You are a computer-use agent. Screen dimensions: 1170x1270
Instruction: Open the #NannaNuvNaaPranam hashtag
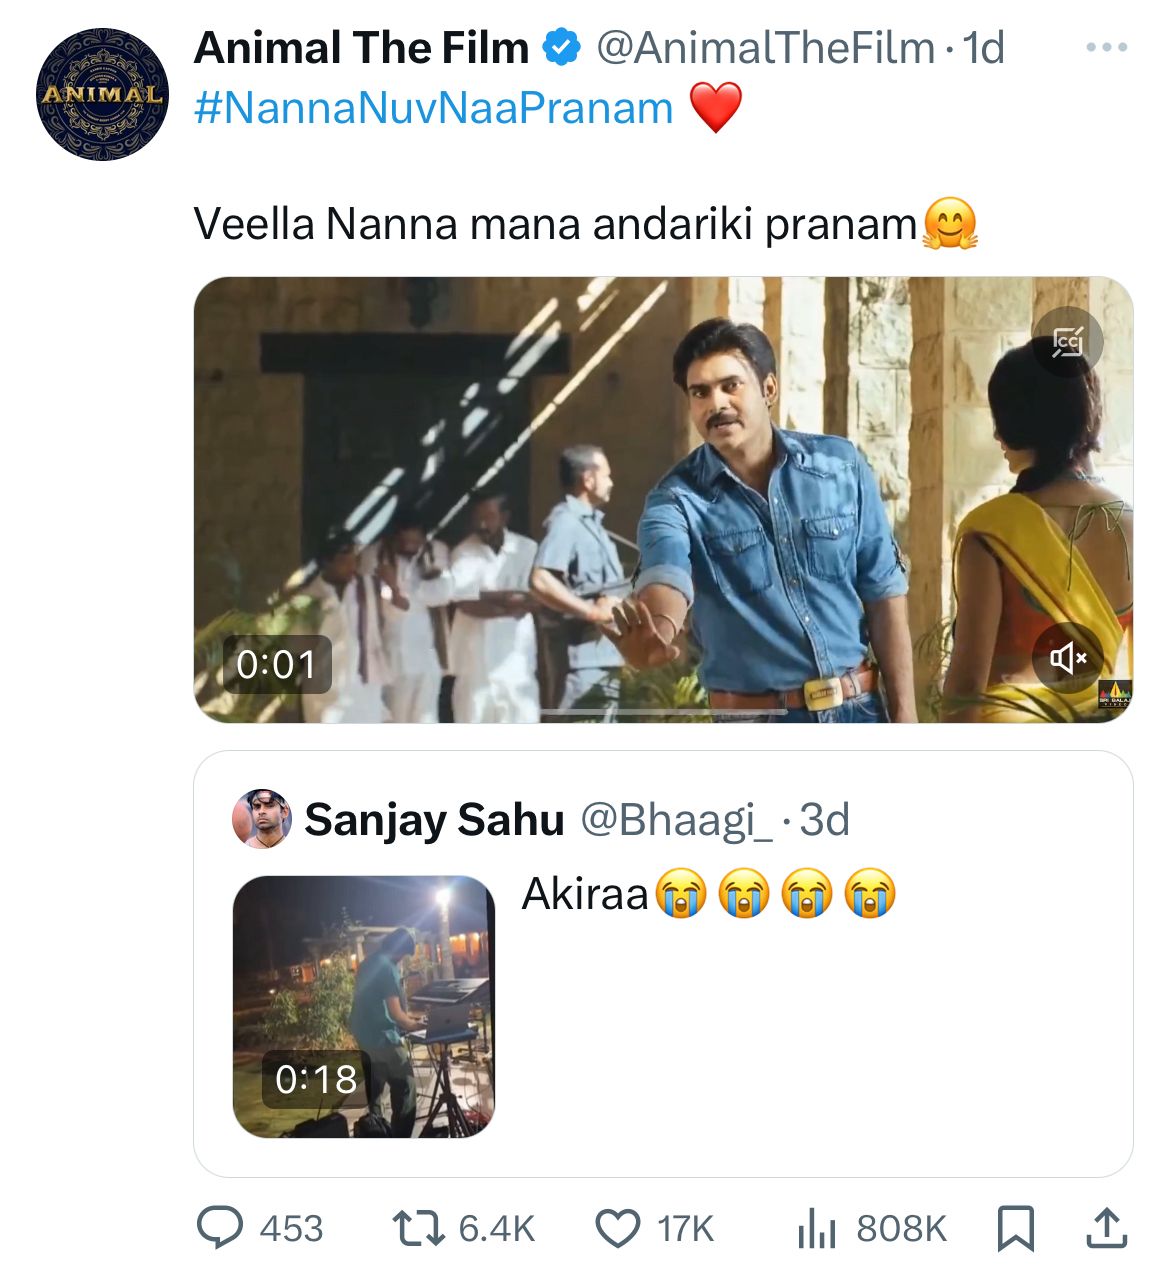click(x=433, y=108)
